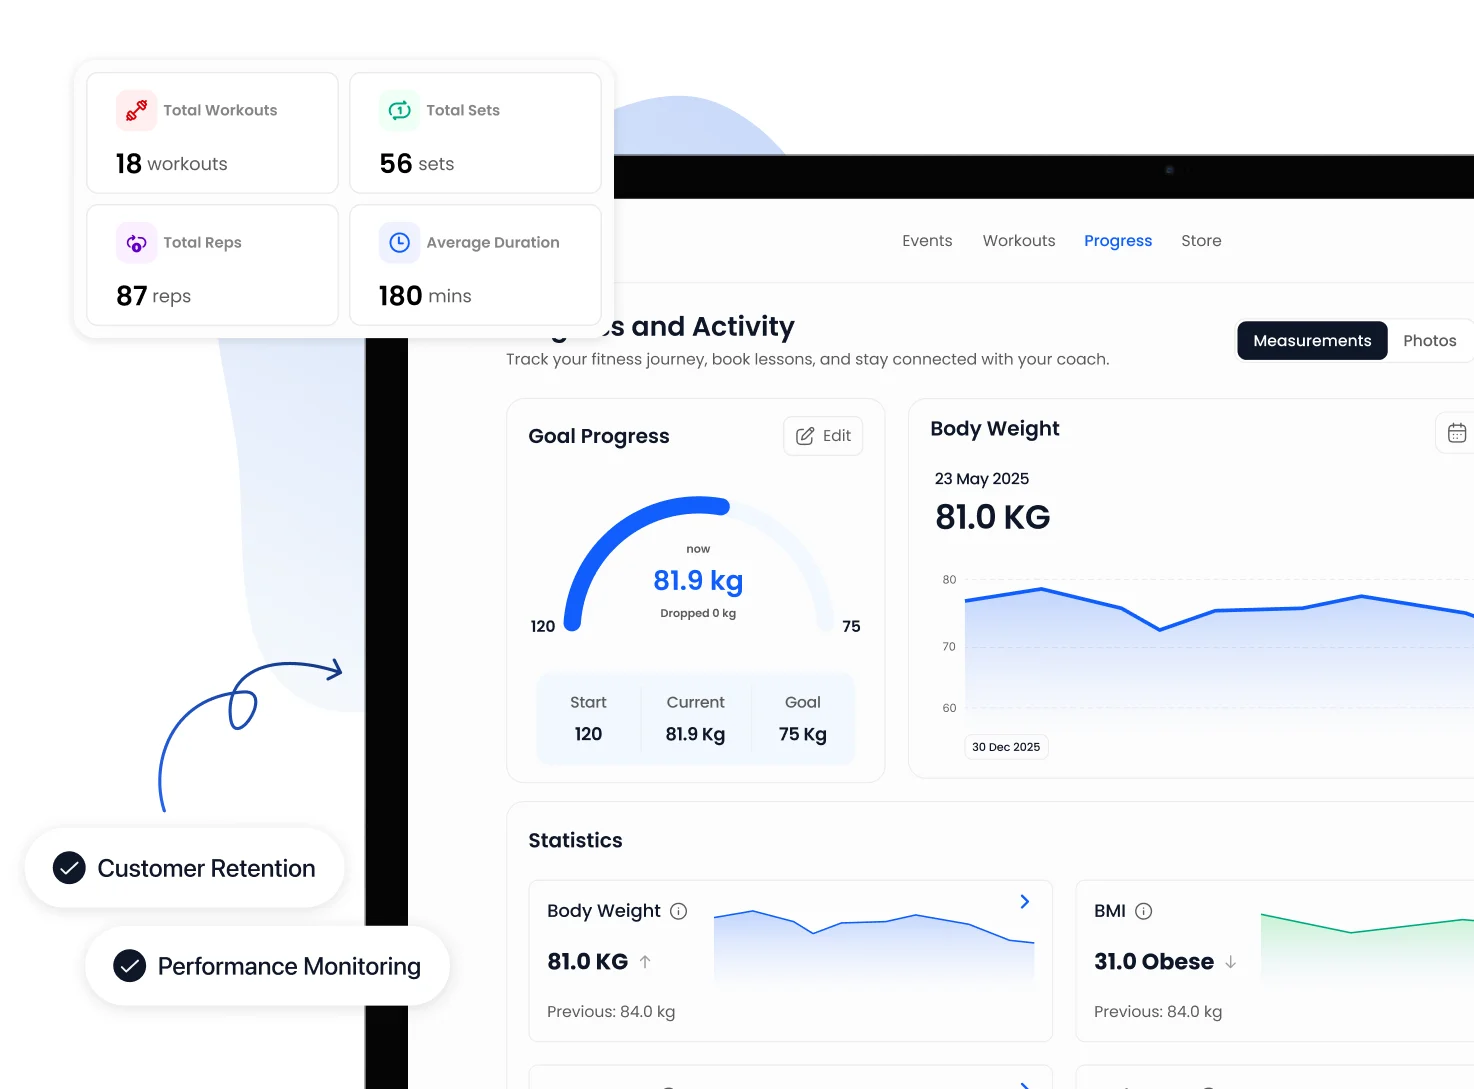Click the Customer Retention label
1474x1089 pixels.
206,868
